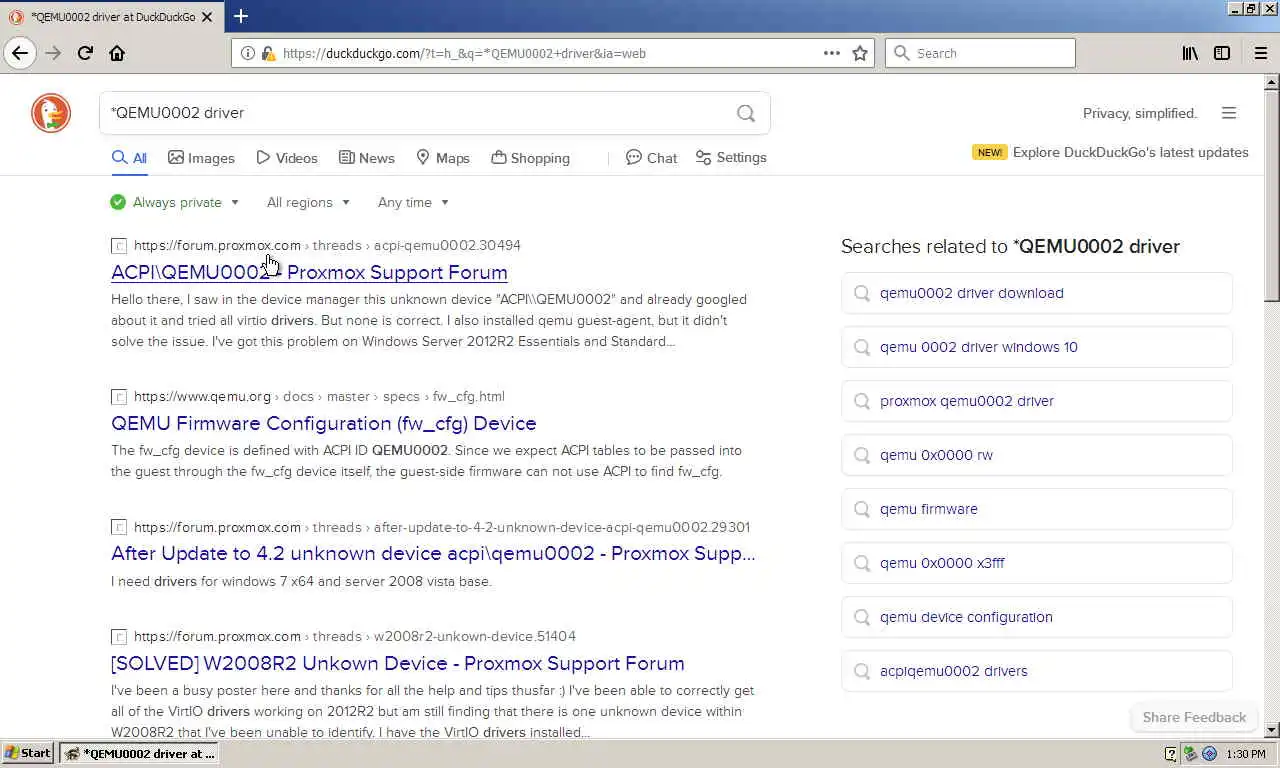The image size is (1280, 768).
Task: Search related 'acpiqemu0002 drivers'
Action: pos(1036,671)
